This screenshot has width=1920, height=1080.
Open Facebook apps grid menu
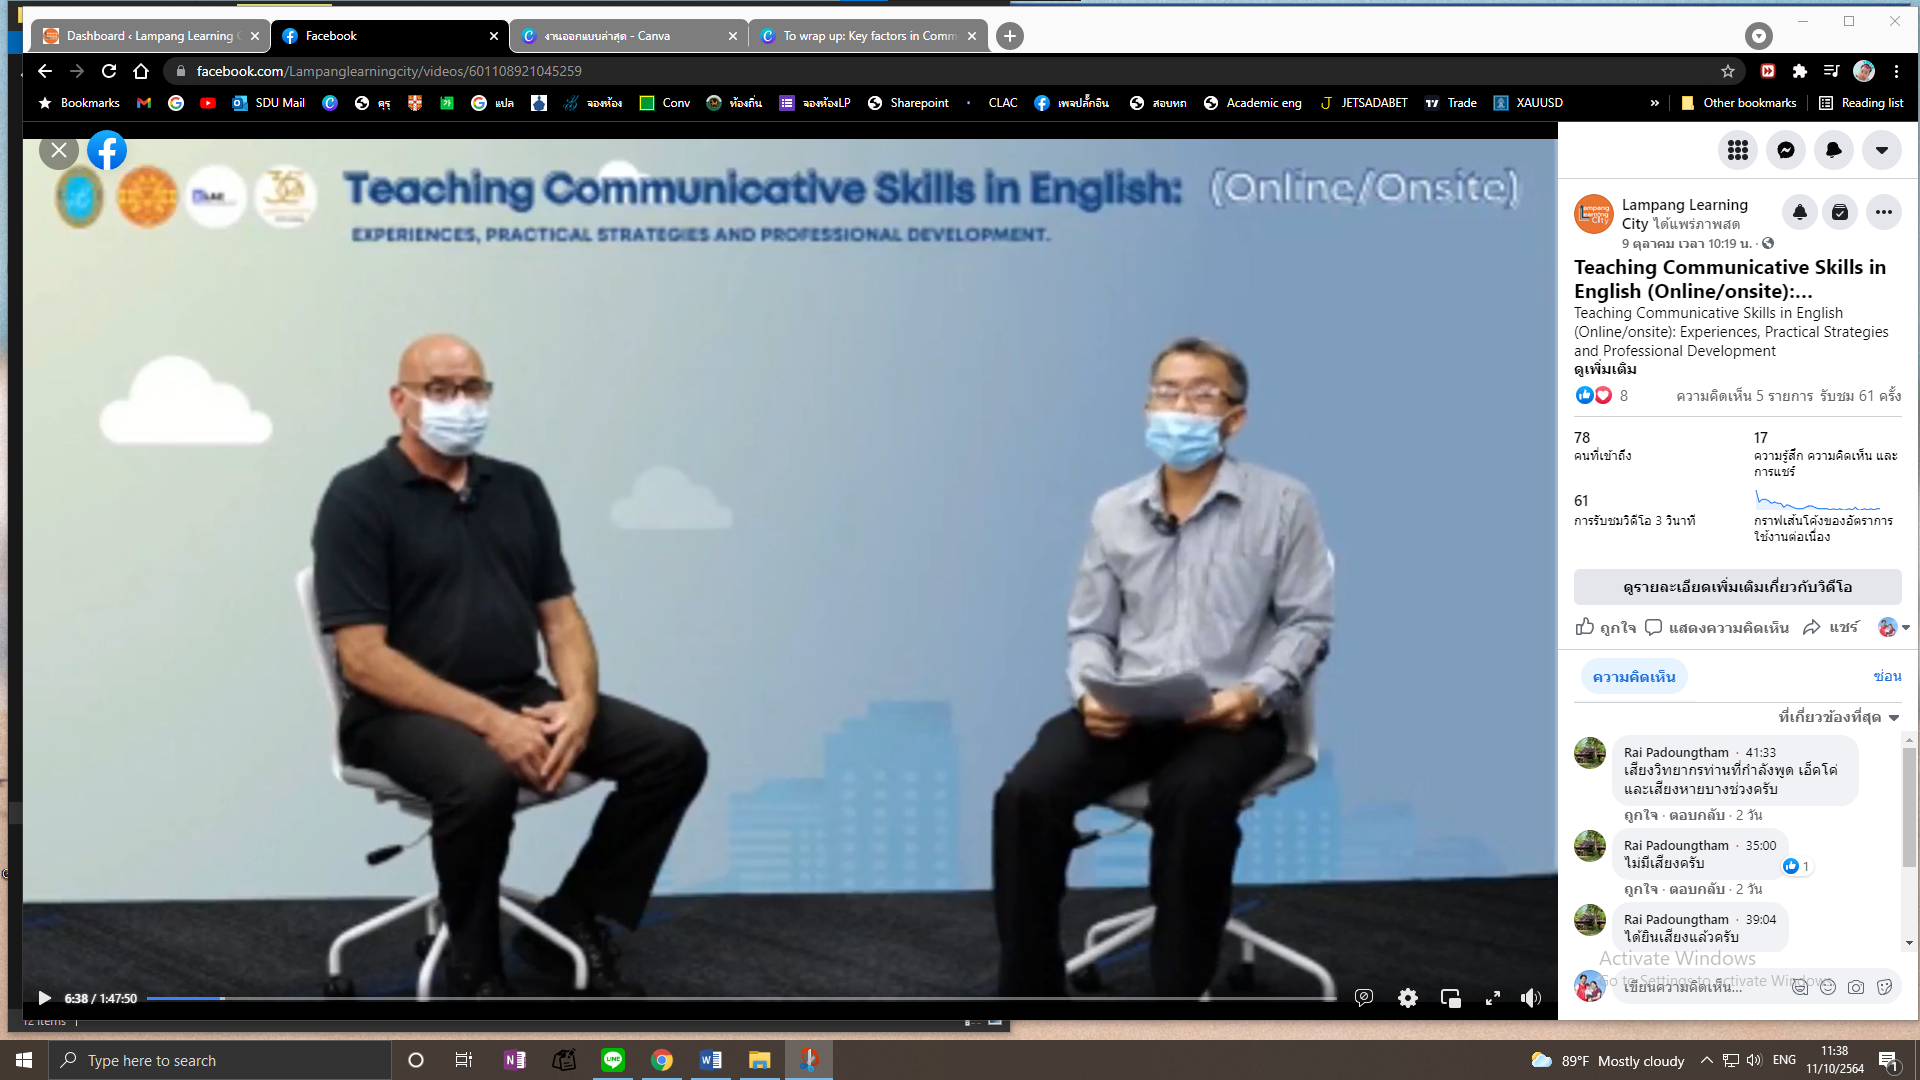[1737, 150]
